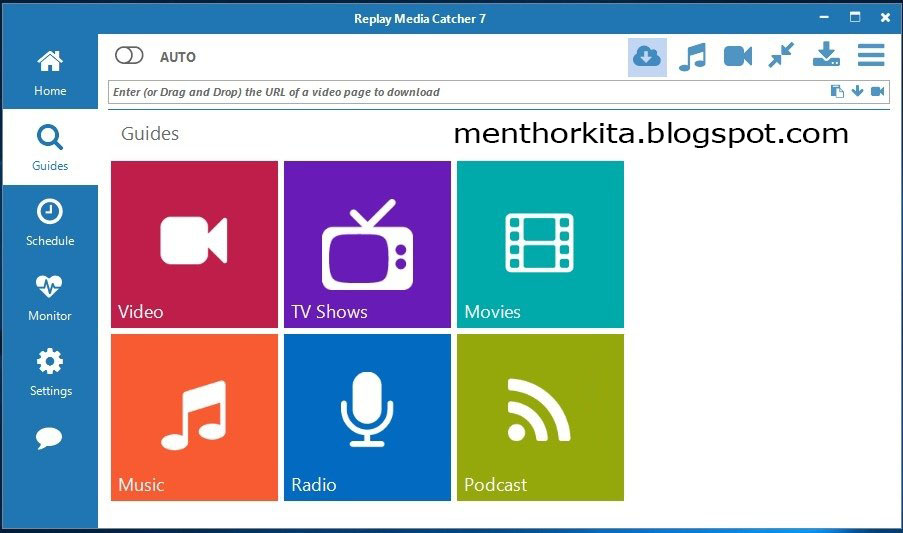The height and width of the screenshot is (533, 903).
Task: Click the download-to-drive import icon
Action: pyautogui.click(x=826, y=54)
